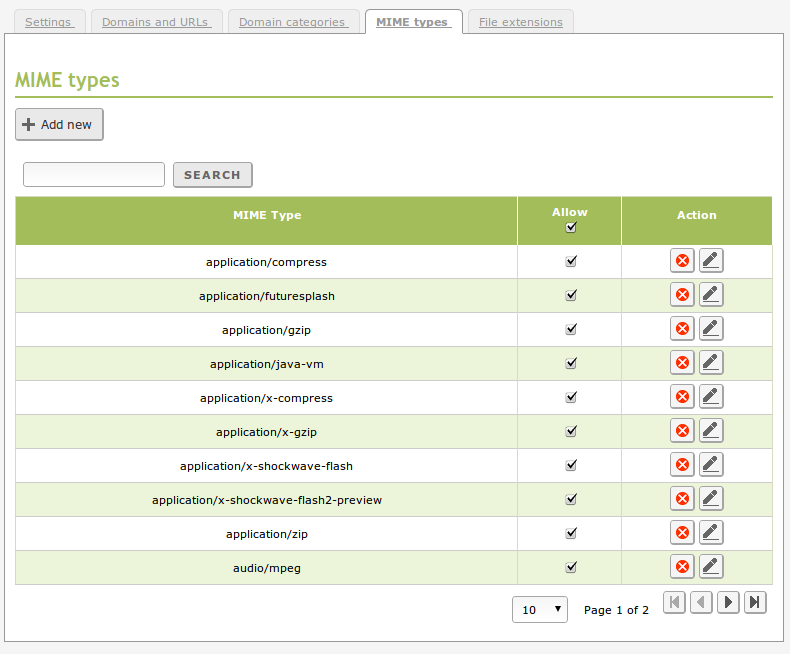Uncheck Allow for application/compress
The image size is (790, 654).
(571, 261)
